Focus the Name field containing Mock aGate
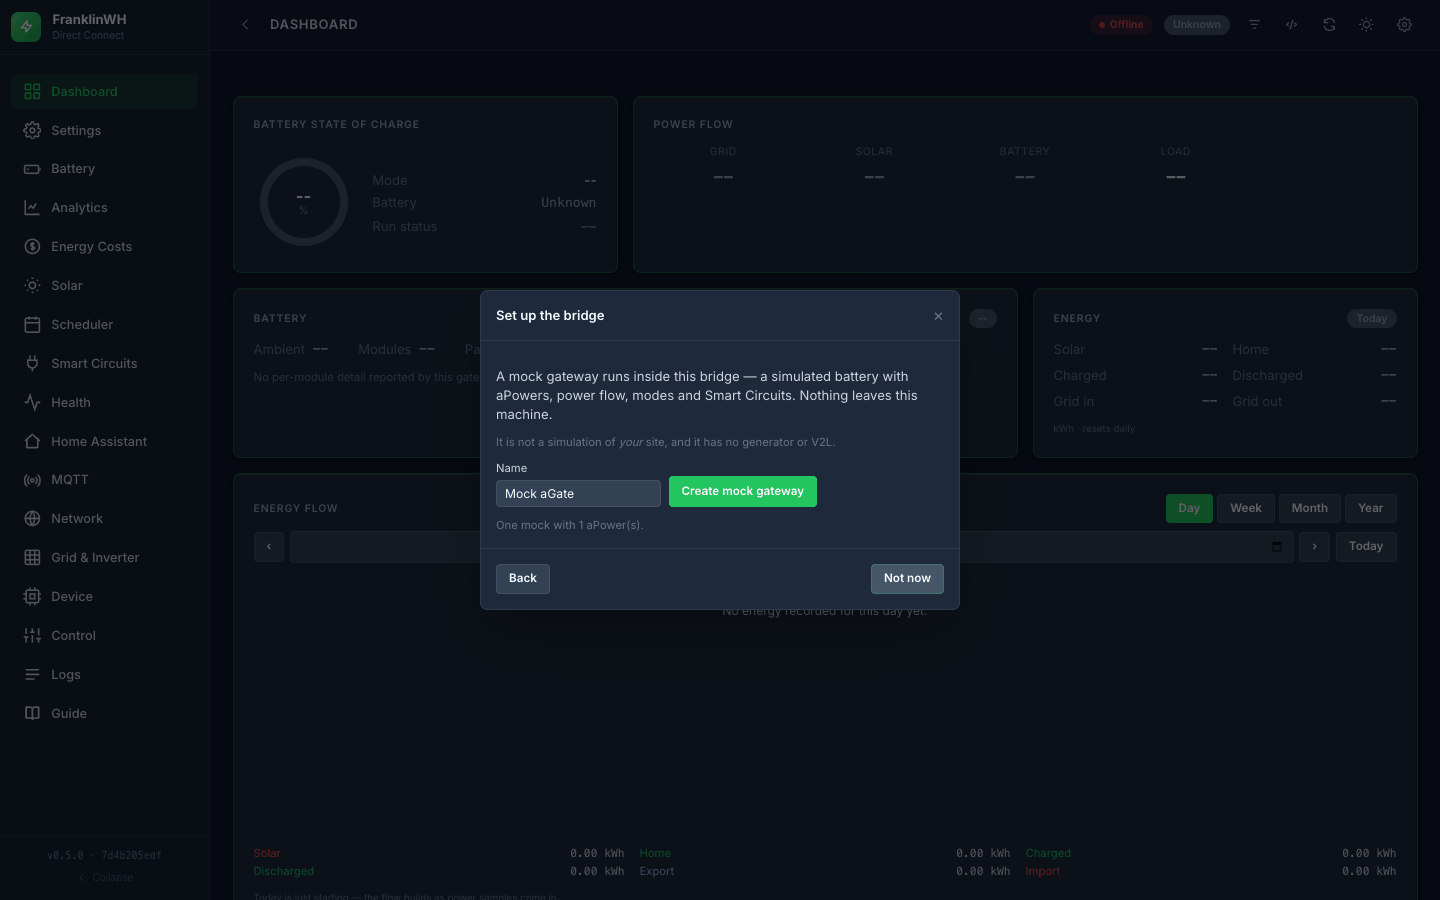 578,494
